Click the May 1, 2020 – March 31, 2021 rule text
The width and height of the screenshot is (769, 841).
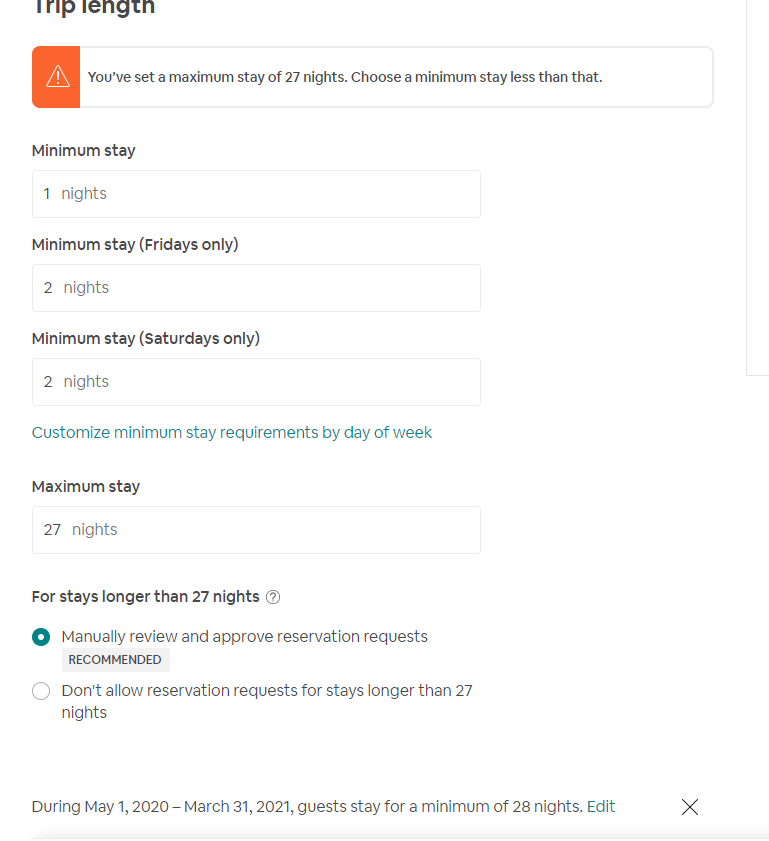pyautogui.click(x=307, y=807)
